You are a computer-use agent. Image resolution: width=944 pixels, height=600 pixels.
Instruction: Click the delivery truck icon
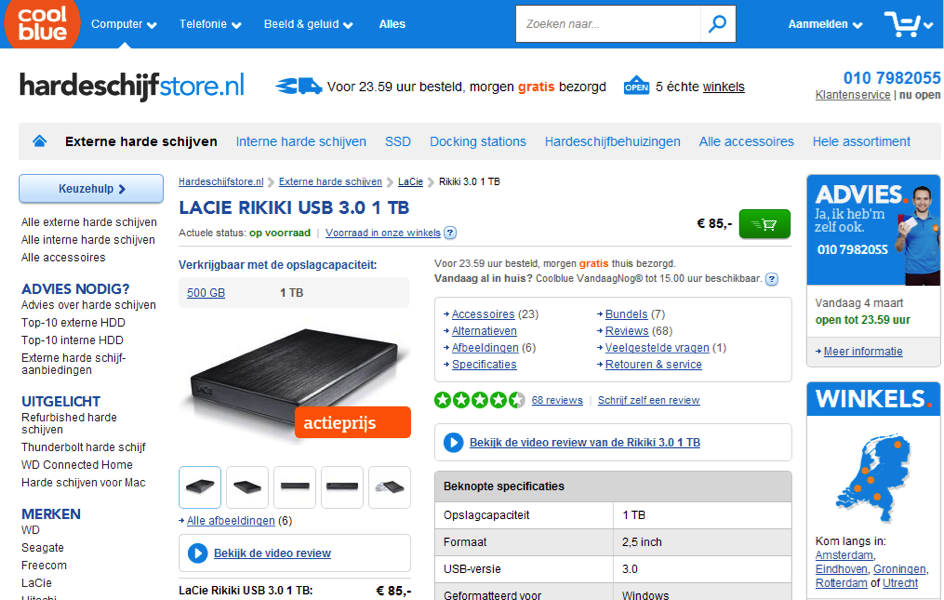(x=299, y=86)
